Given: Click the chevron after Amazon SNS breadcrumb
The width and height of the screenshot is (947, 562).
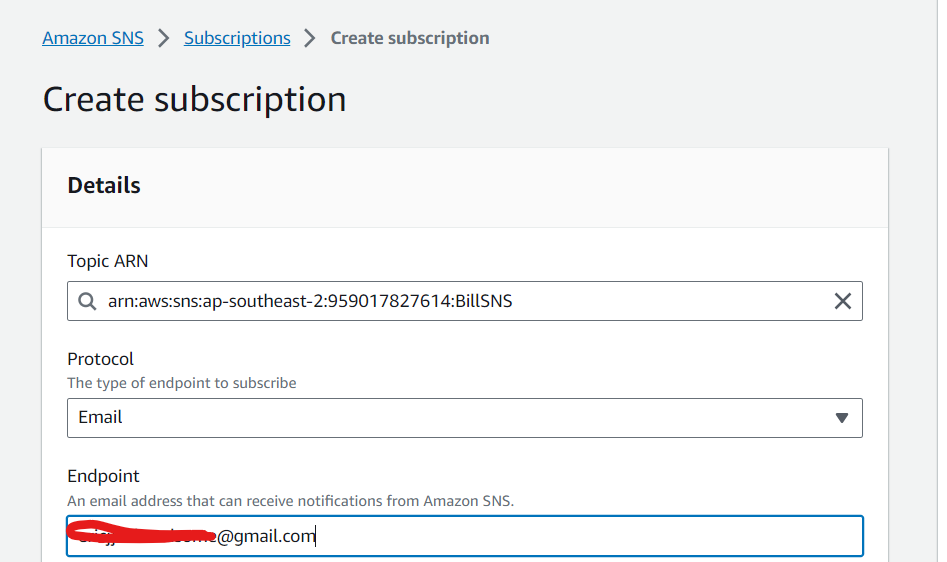Looking at the screenshot, I should tap(164, 38).
